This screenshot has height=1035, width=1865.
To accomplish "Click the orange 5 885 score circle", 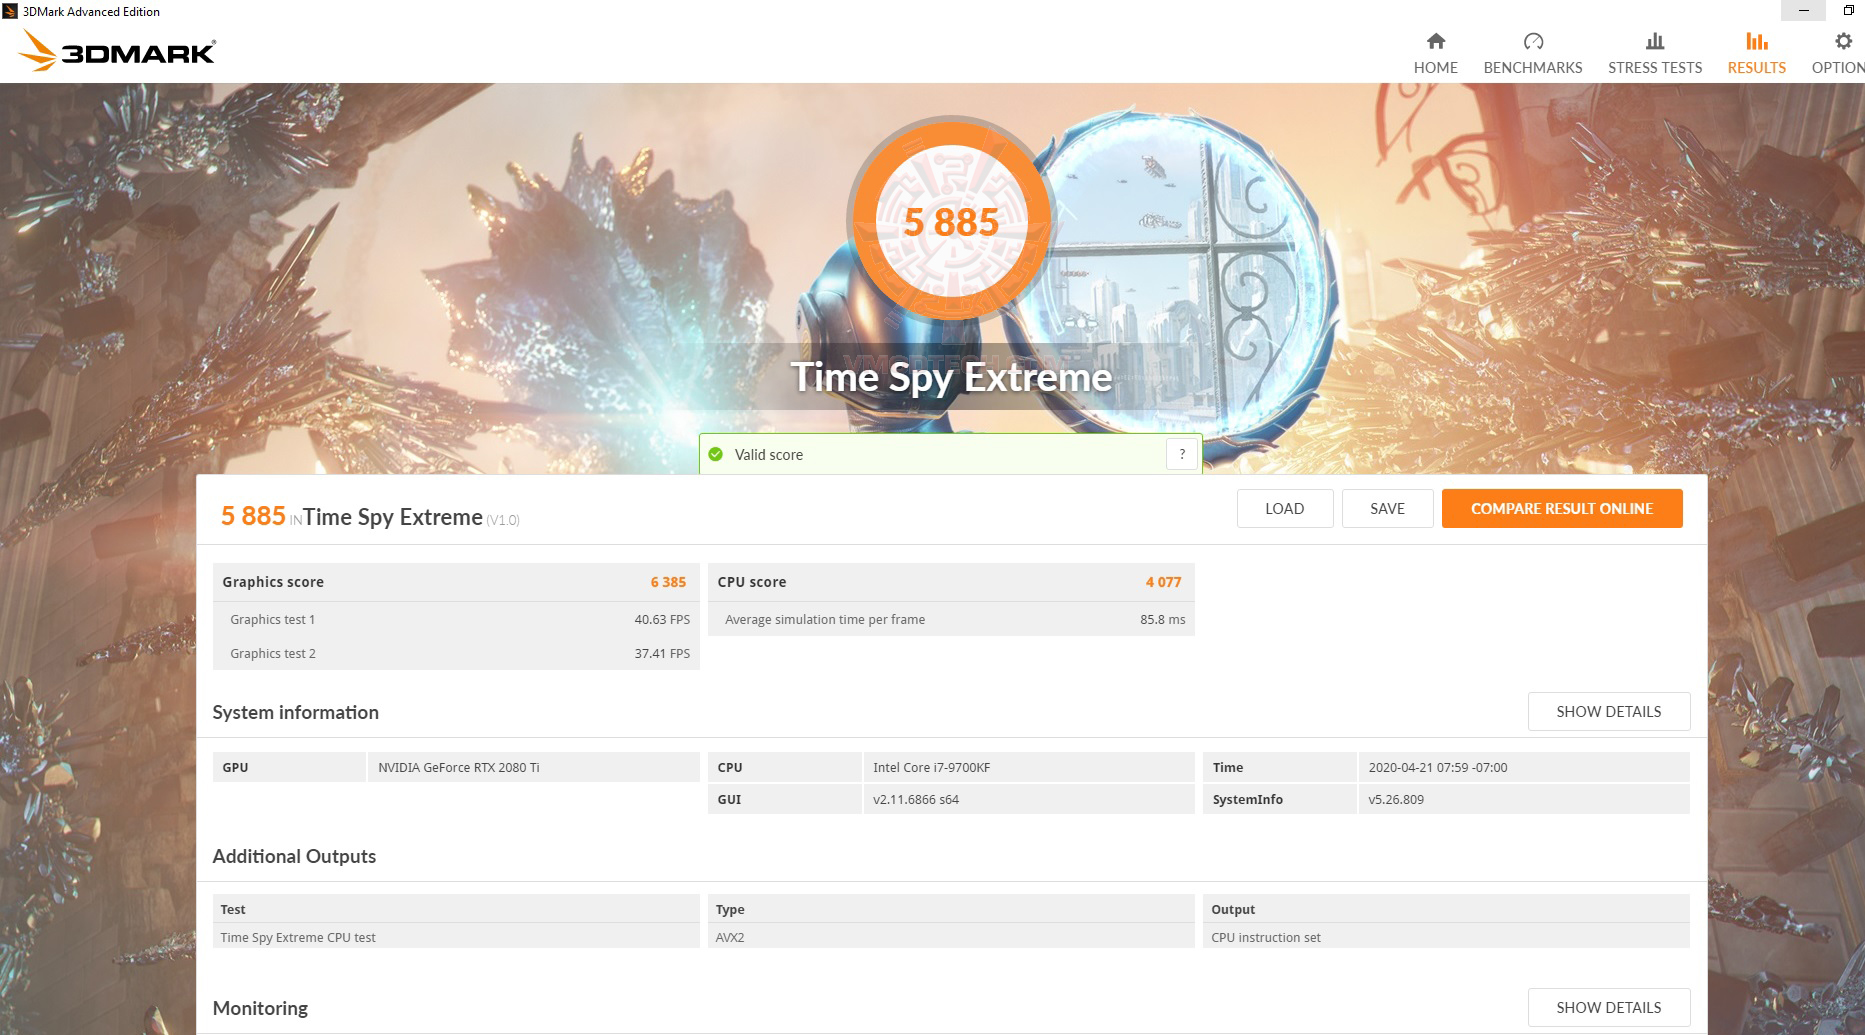I will point(951,221).
